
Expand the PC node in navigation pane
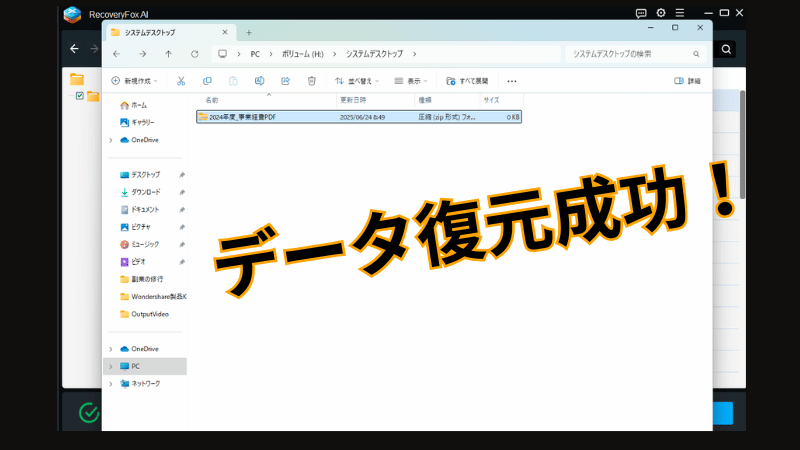[110, 366]
